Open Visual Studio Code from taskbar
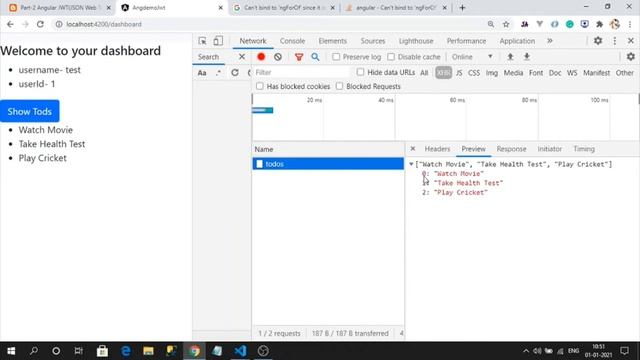The image size is (640, 360). [x=240, y=351]
